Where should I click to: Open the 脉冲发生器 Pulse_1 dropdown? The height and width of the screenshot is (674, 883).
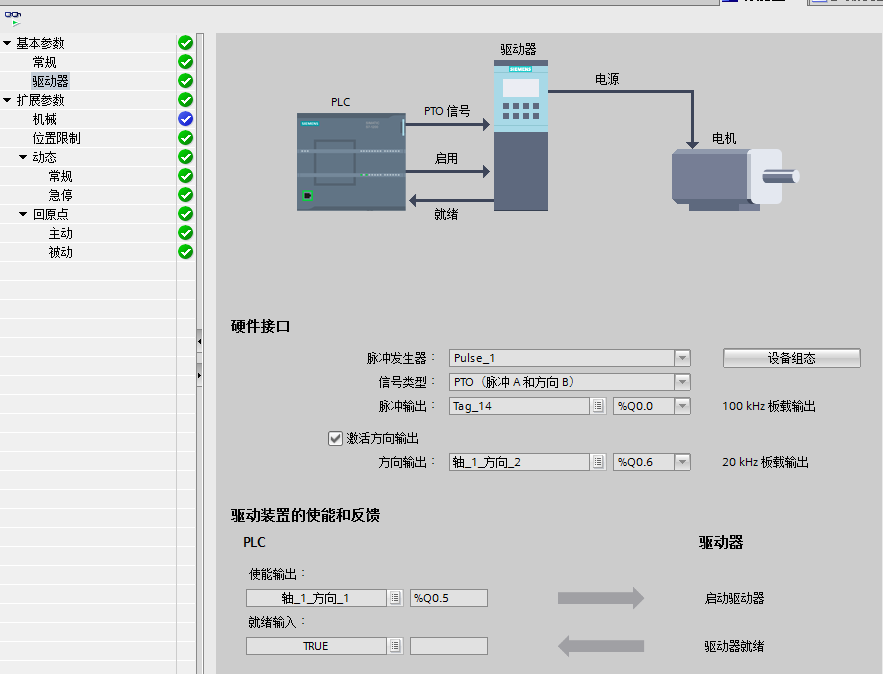click(682, 358)
